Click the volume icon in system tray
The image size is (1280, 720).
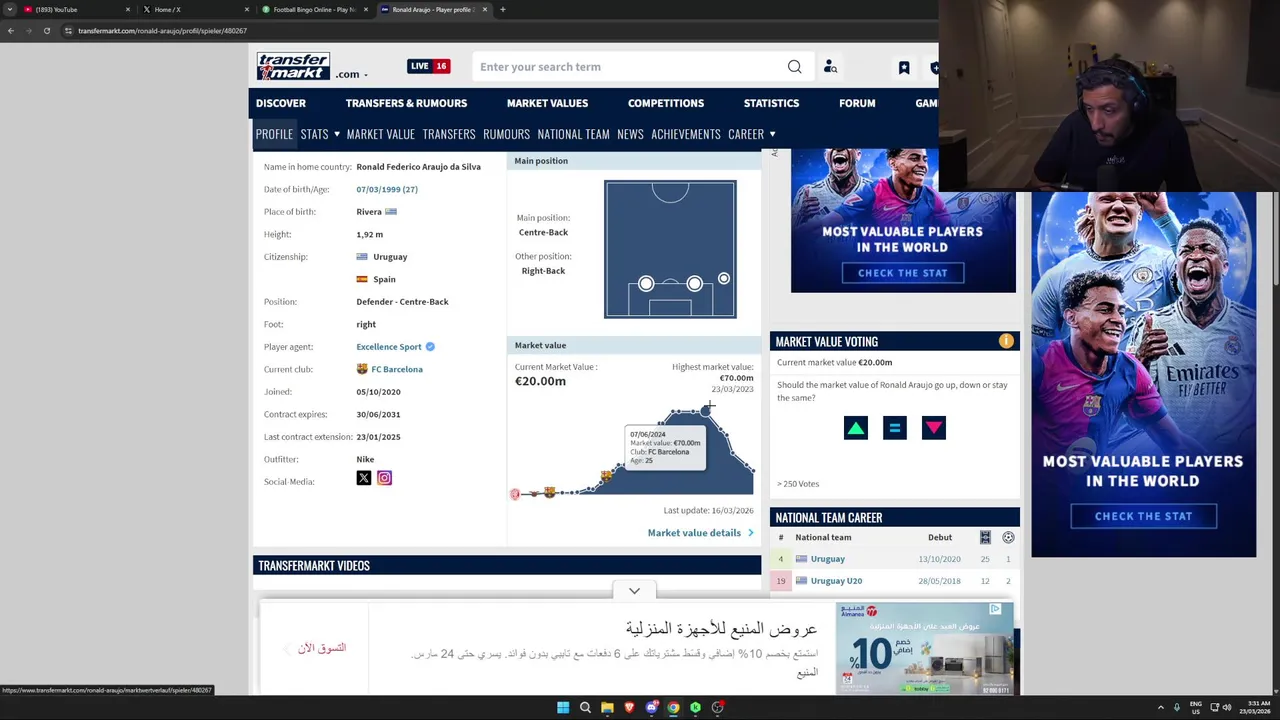click(1227, 707)
